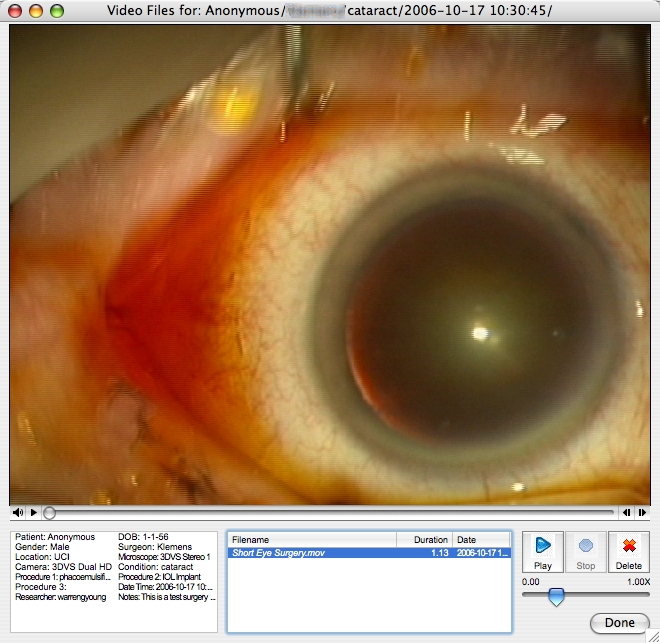Mute audio with the speaker icon
660x643 pixels.
pyautogui.click(x=18, y=512)
